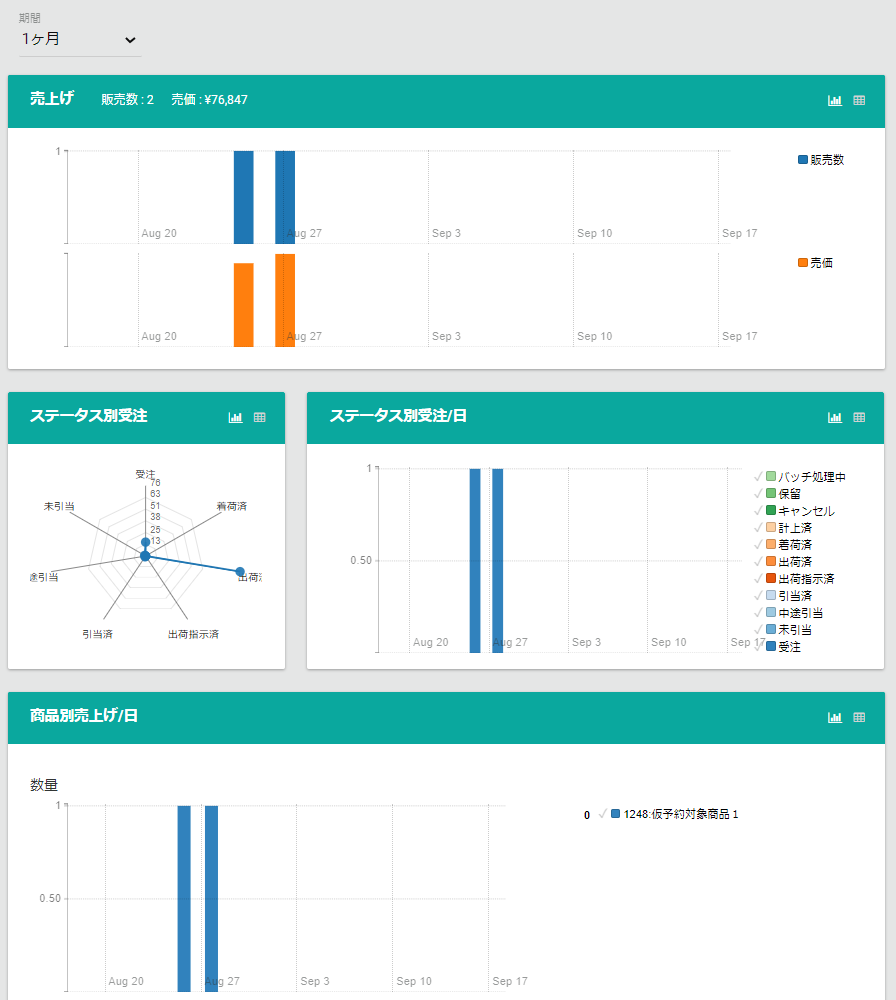Toggle 計上済 legend checkmark
This screenshot has width=896, height=1000.
tap(758, 527)
